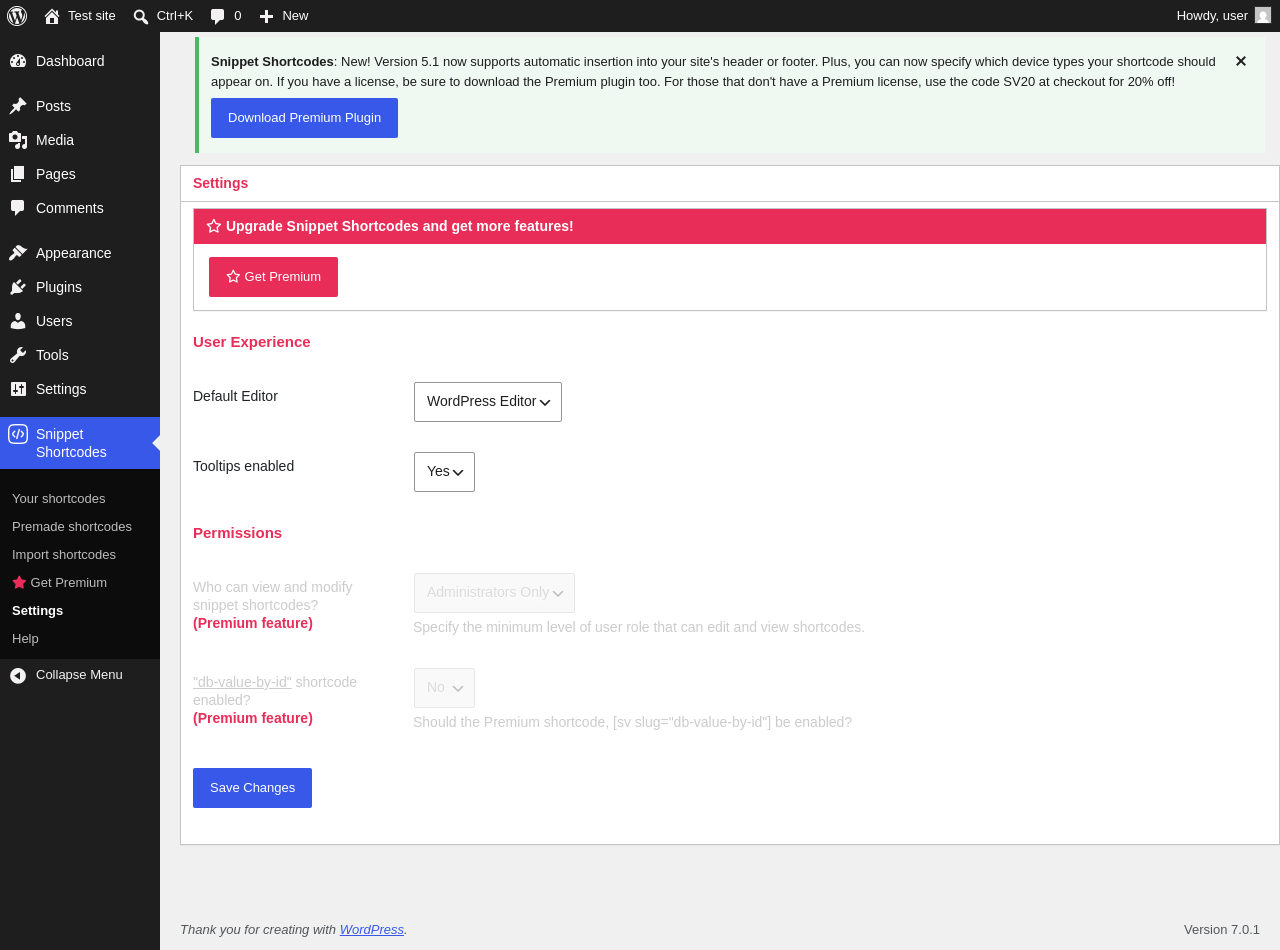This screenshot has height=950, width=1280.
Task: Open the Media menu item
Action: pos(80,140)
